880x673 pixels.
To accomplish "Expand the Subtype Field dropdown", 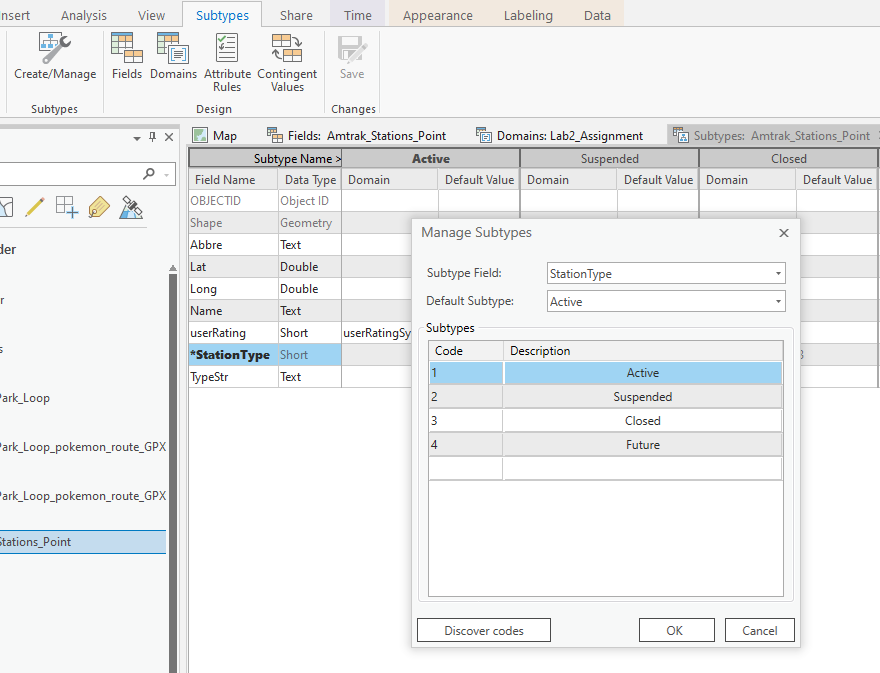I will pos(778,273).
